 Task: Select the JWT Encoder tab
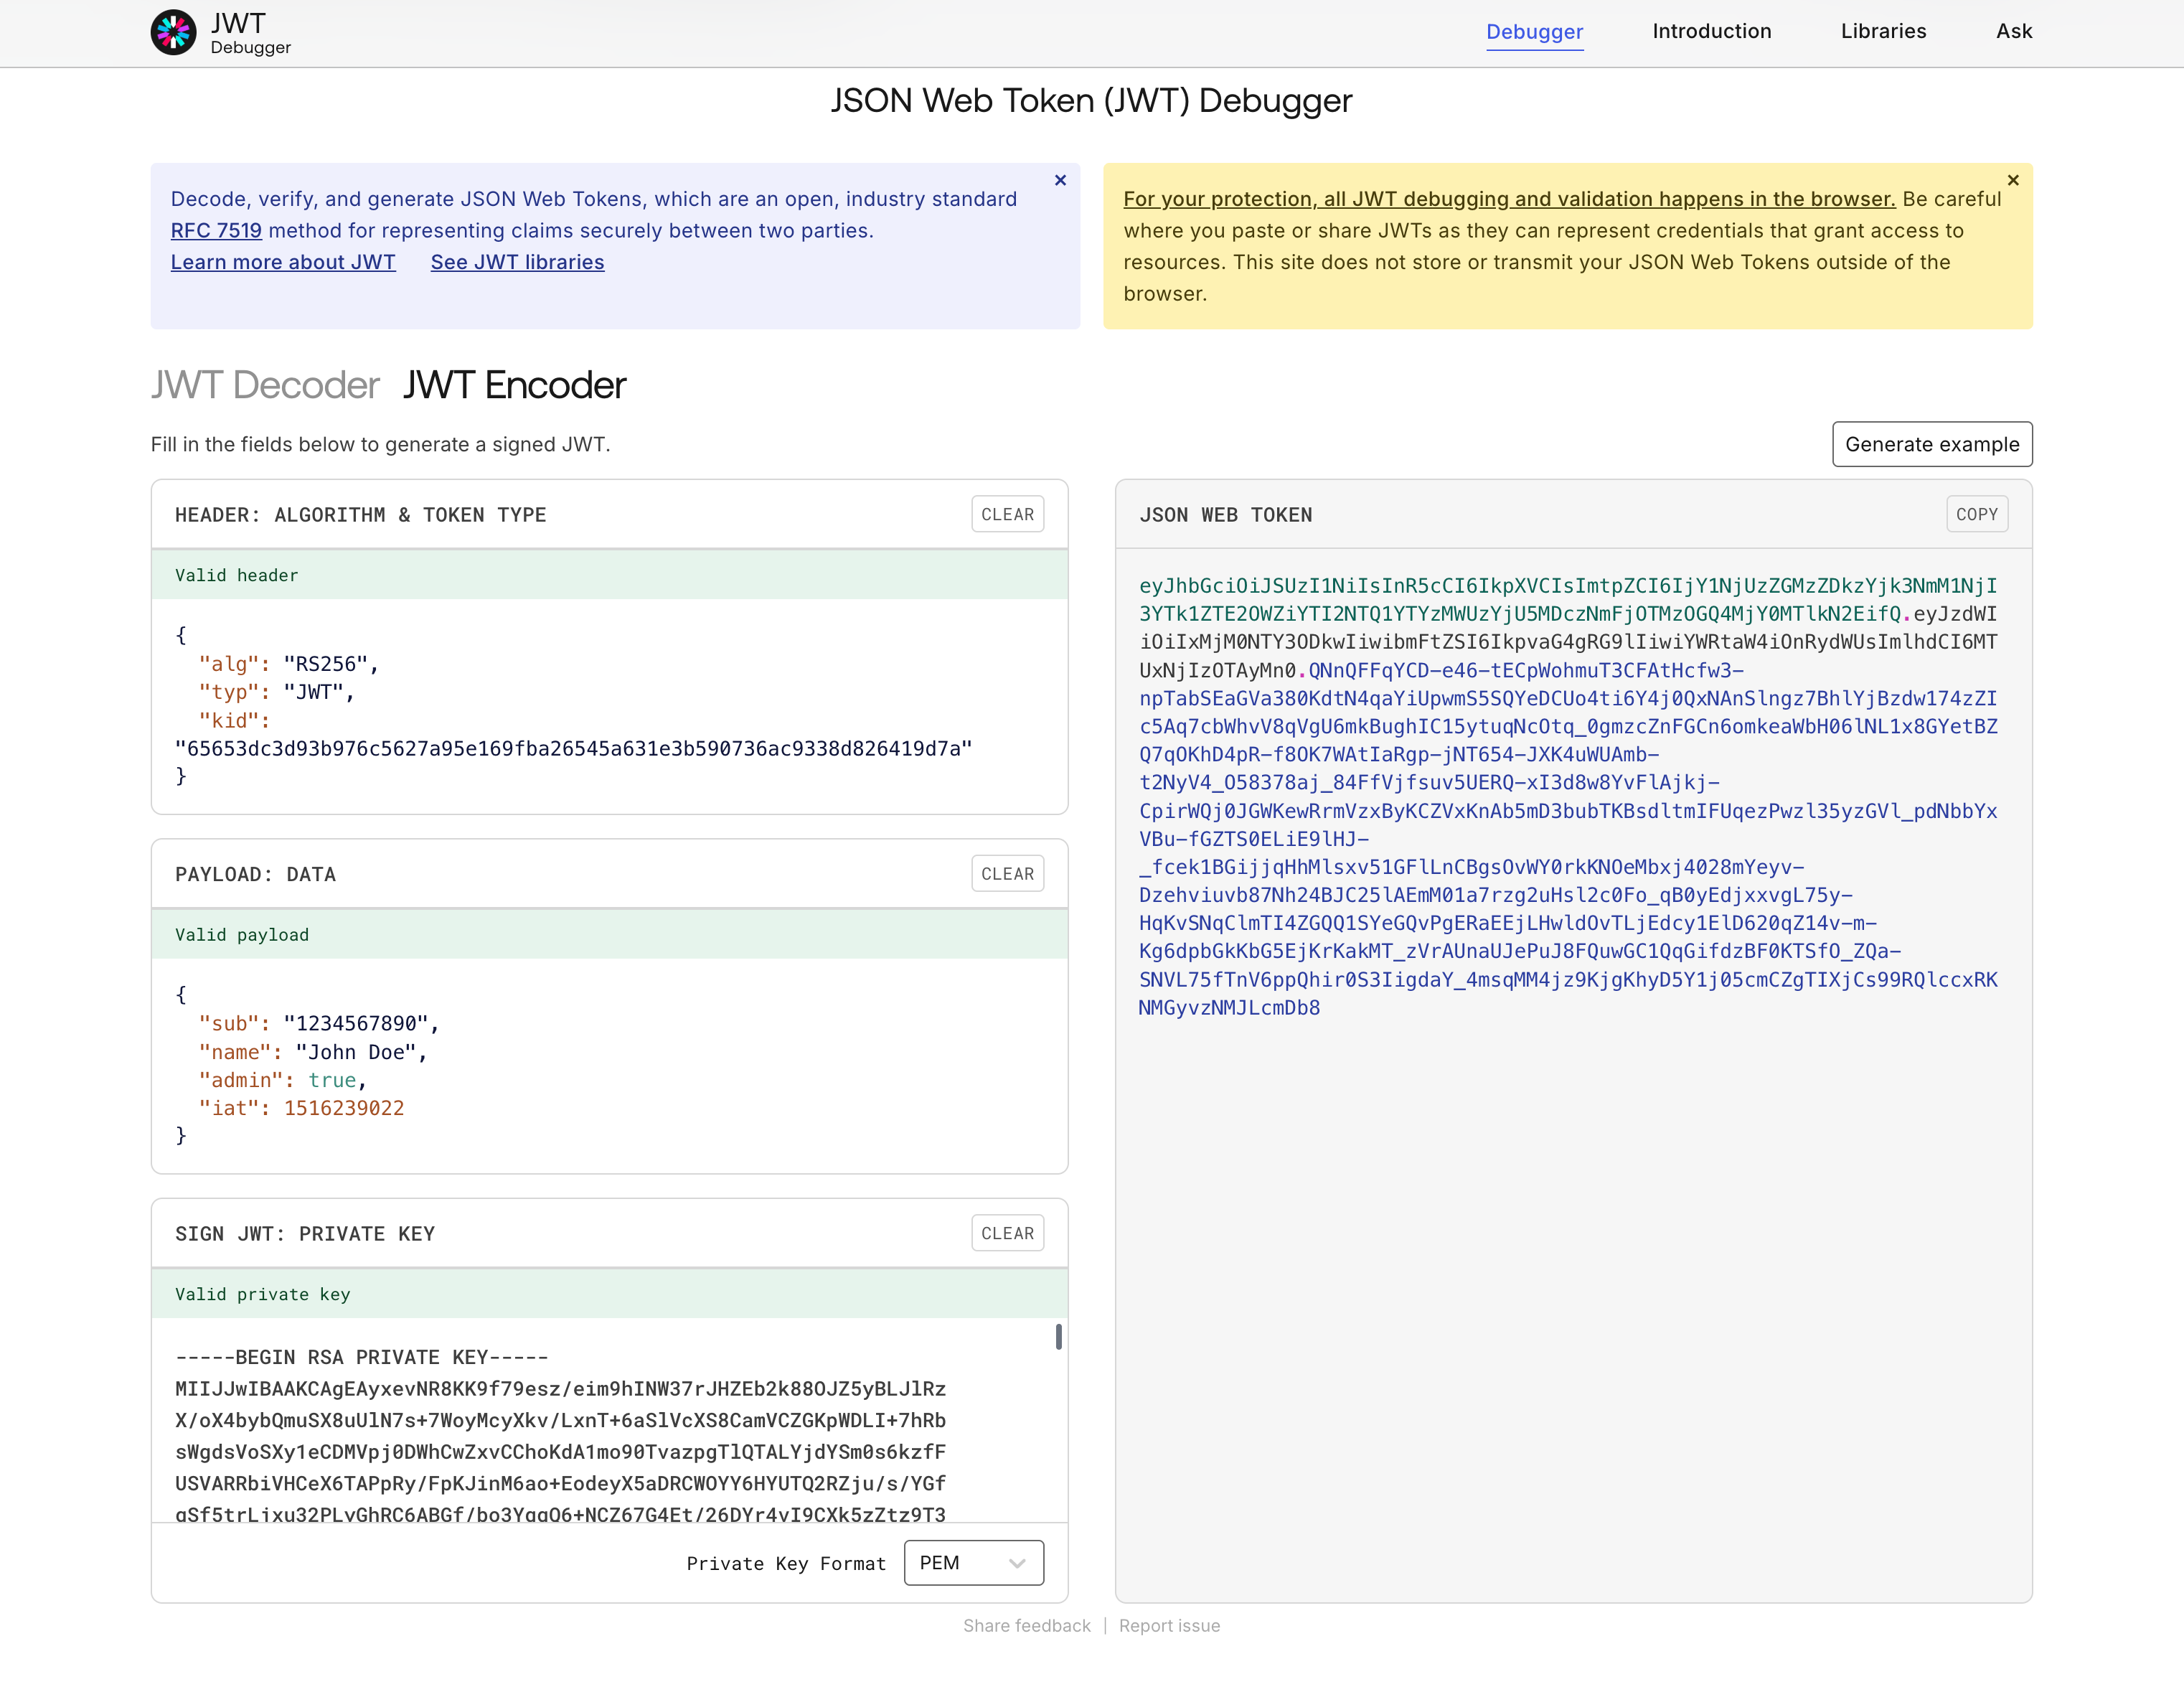514,385
